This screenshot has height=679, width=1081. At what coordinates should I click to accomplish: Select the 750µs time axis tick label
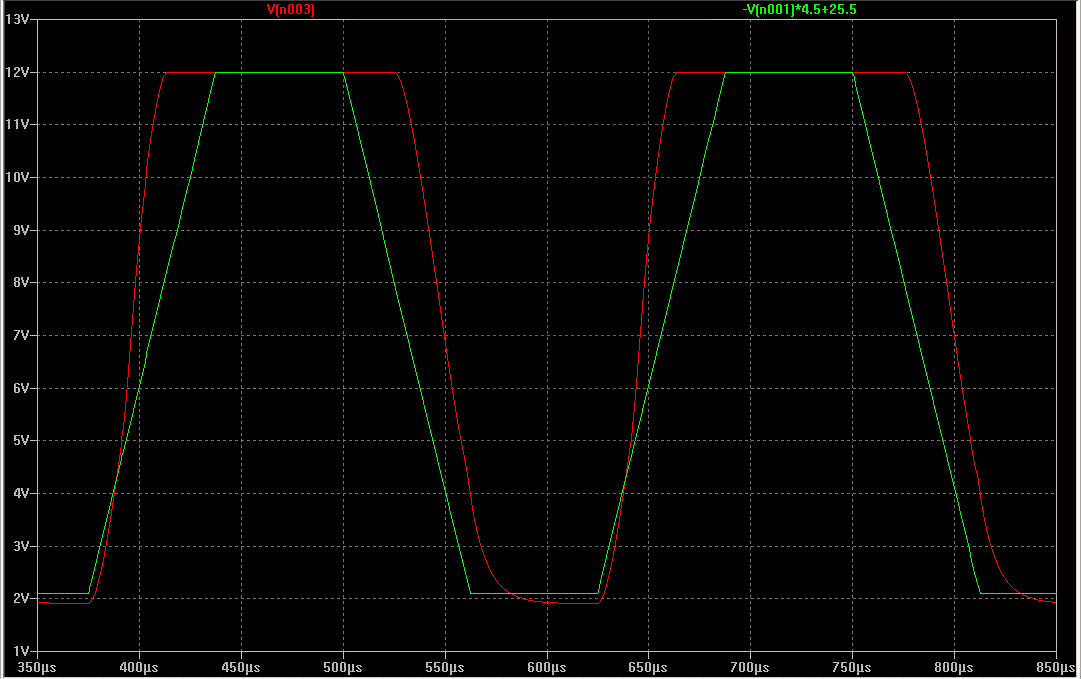(852, 667)
